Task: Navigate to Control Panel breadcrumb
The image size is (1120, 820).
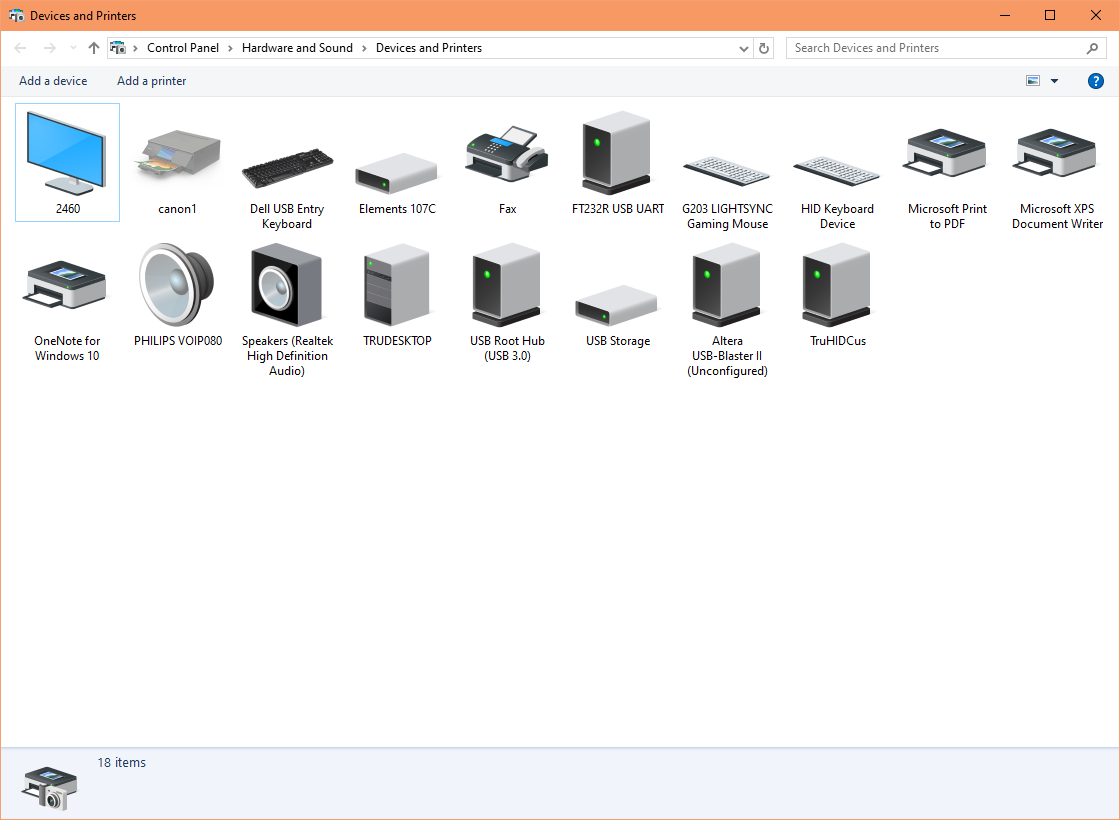Action: click(x=183, y=48)
